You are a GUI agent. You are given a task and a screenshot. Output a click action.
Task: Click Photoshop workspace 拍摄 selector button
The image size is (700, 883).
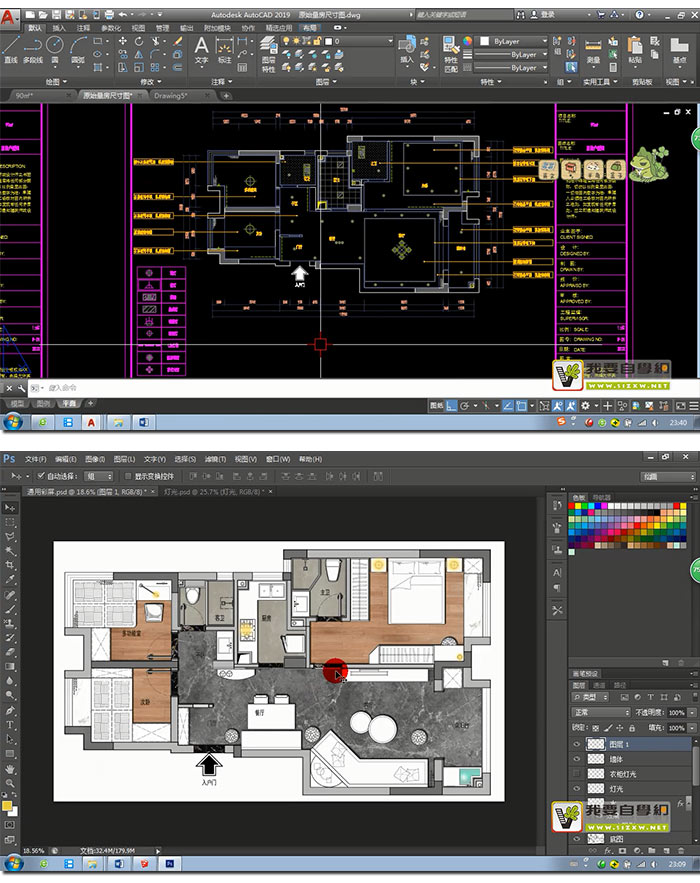(668, 476)
